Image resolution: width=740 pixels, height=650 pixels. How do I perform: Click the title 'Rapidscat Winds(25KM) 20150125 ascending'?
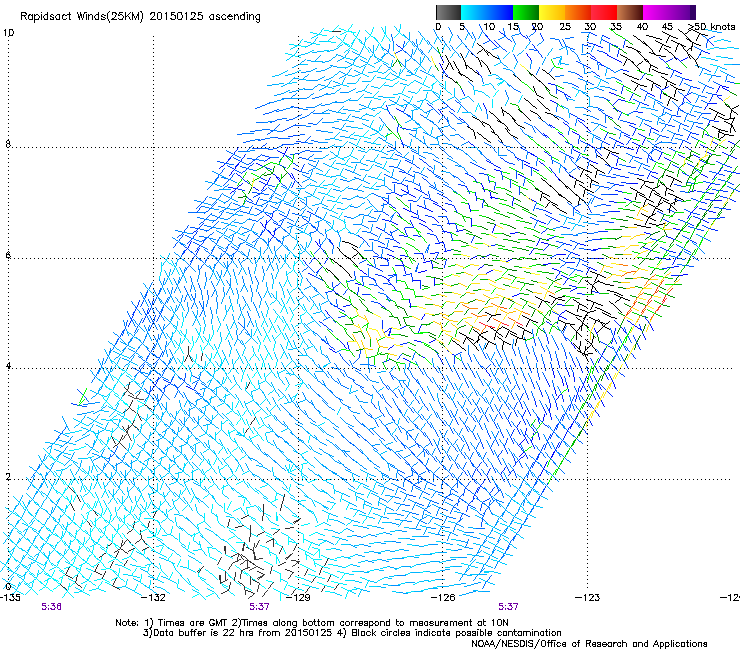point(140,17)
